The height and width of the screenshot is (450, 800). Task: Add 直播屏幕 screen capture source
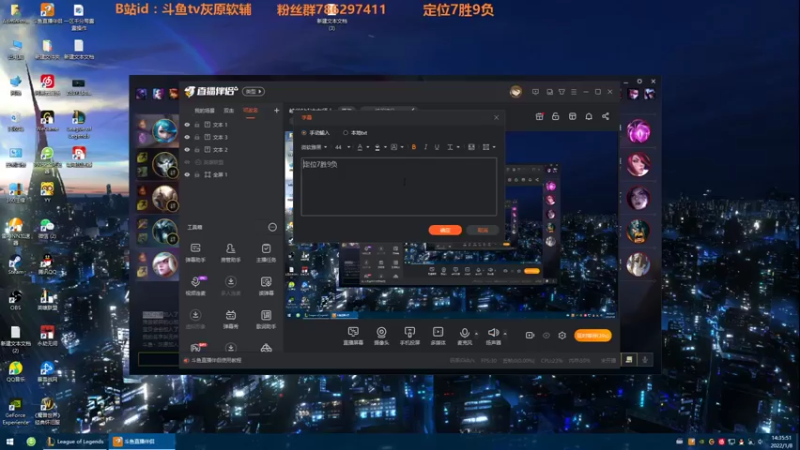pos(353,336)
